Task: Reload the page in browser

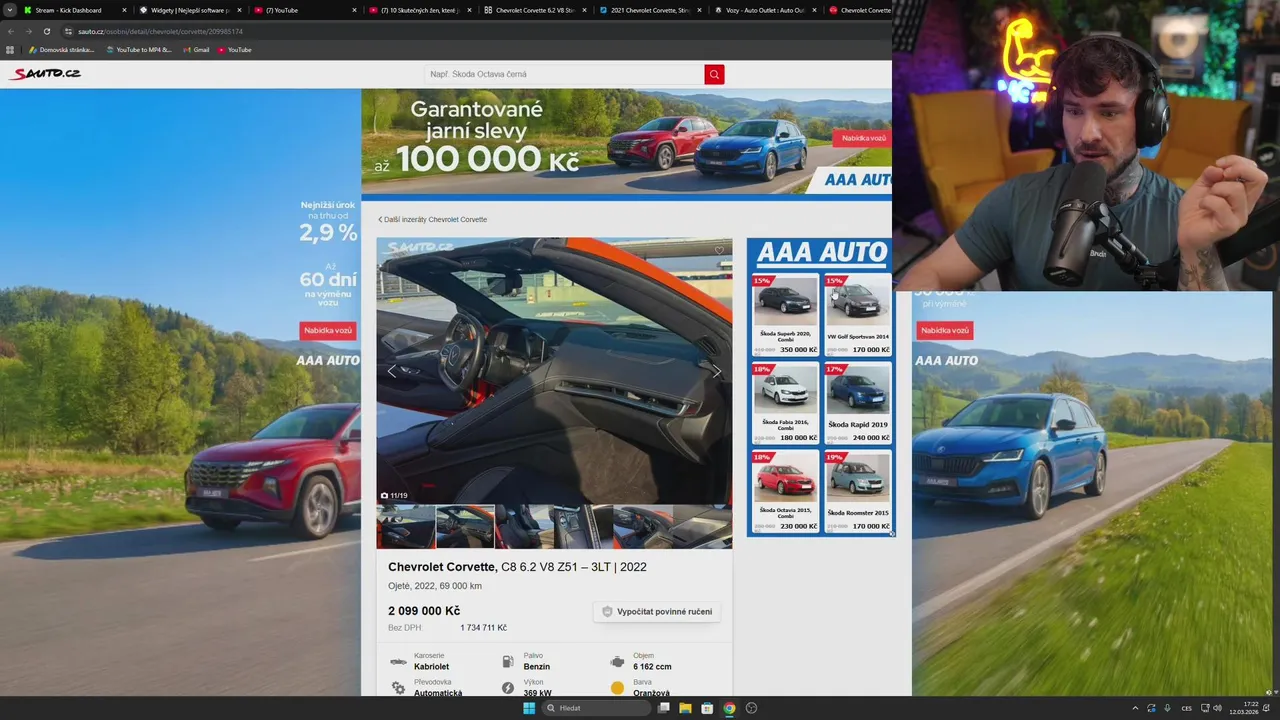Action: click(46, 31)
